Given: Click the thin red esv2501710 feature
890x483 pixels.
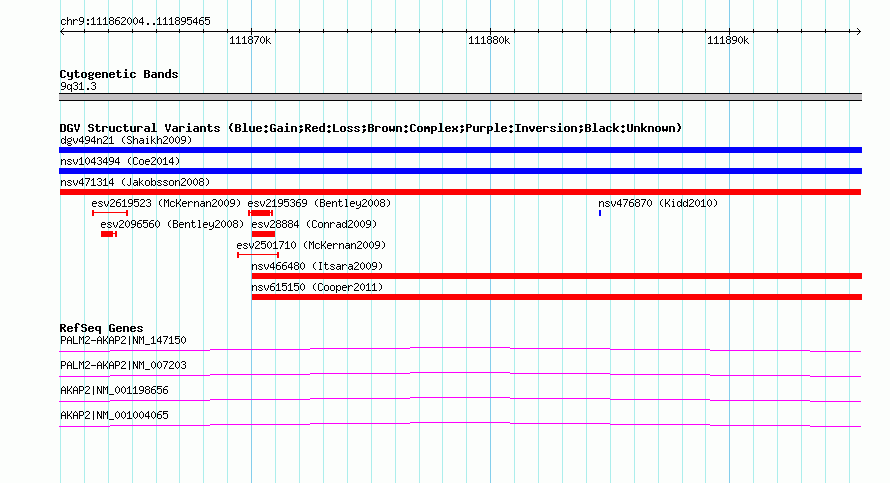Looking at the screenshot, I should tap(258, 255).
